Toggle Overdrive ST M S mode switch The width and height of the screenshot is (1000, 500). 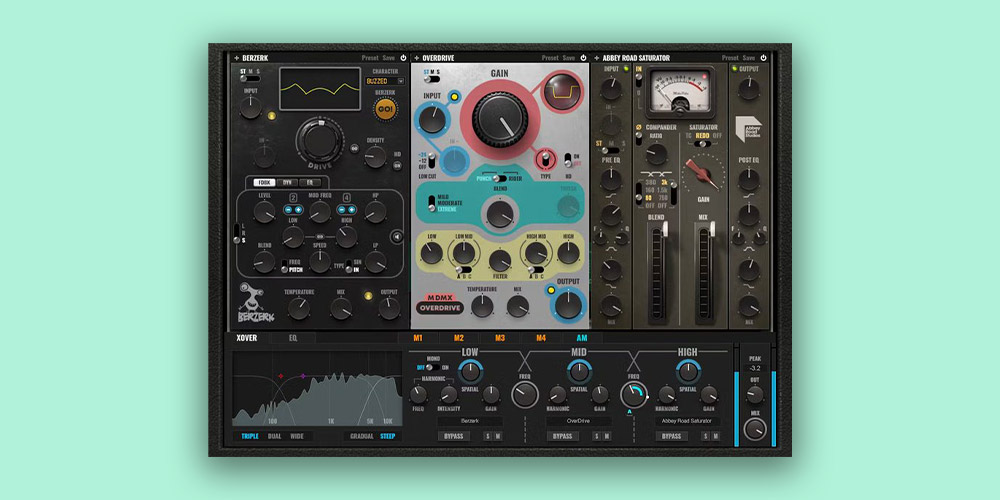pyautogui.click(x=432, y=80)
